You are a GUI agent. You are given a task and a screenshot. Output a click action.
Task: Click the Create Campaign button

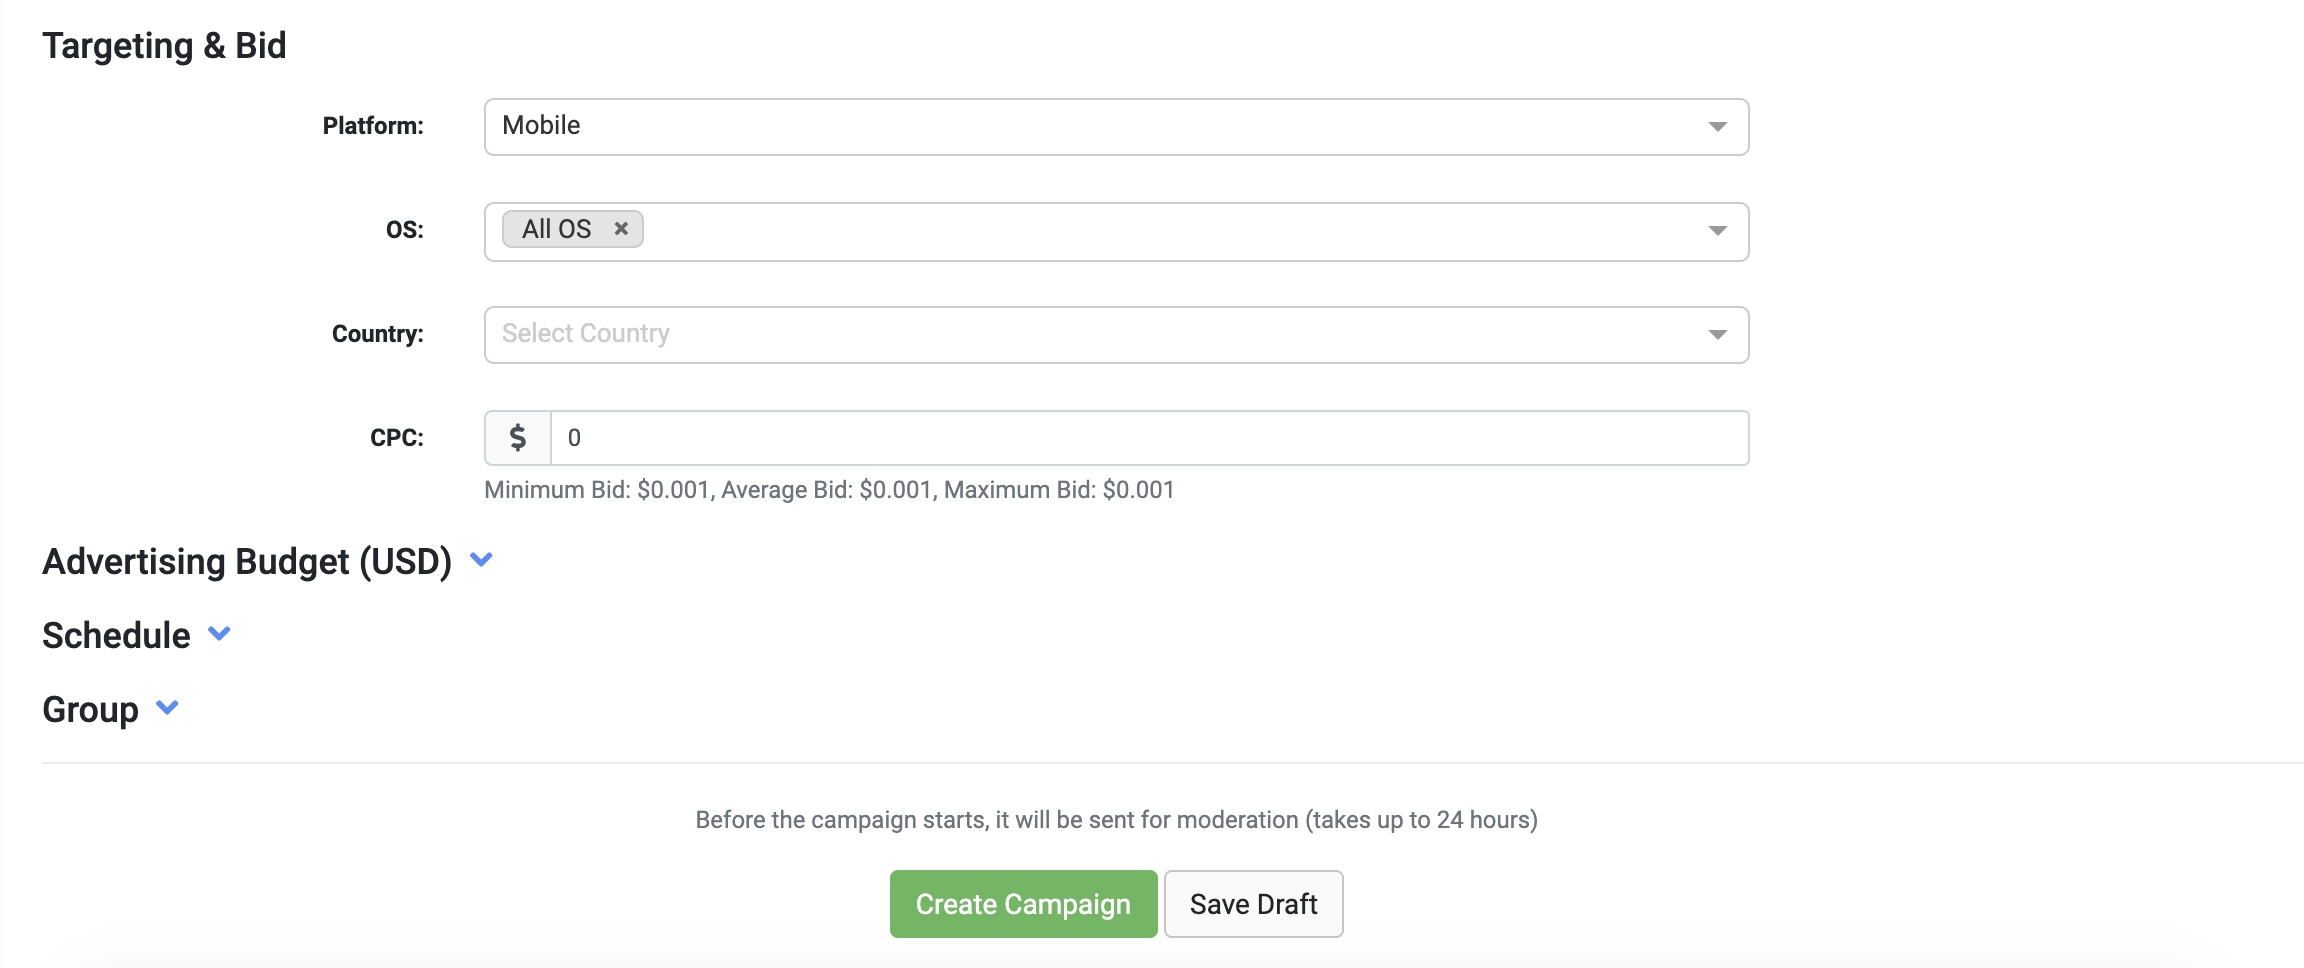tap(1023, 904)
